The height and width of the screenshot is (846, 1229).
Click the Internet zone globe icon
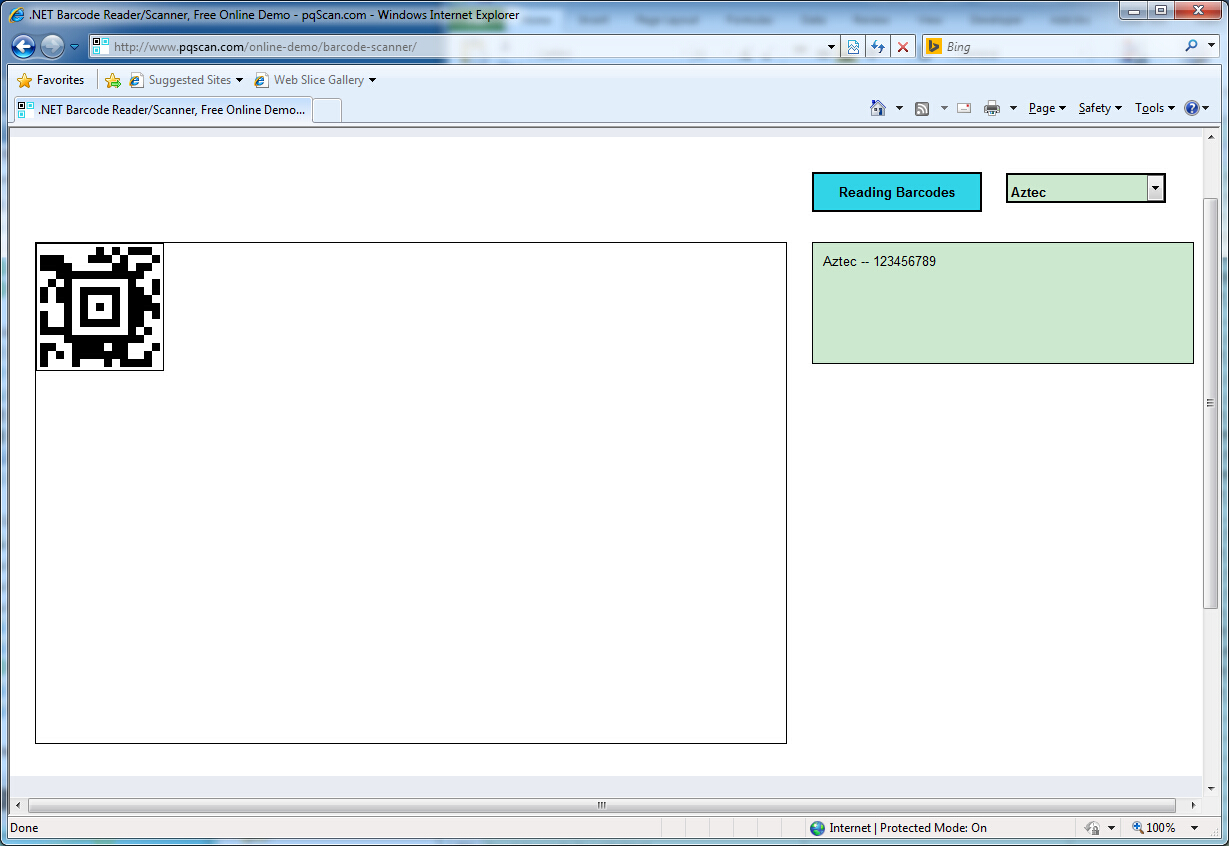818,828
